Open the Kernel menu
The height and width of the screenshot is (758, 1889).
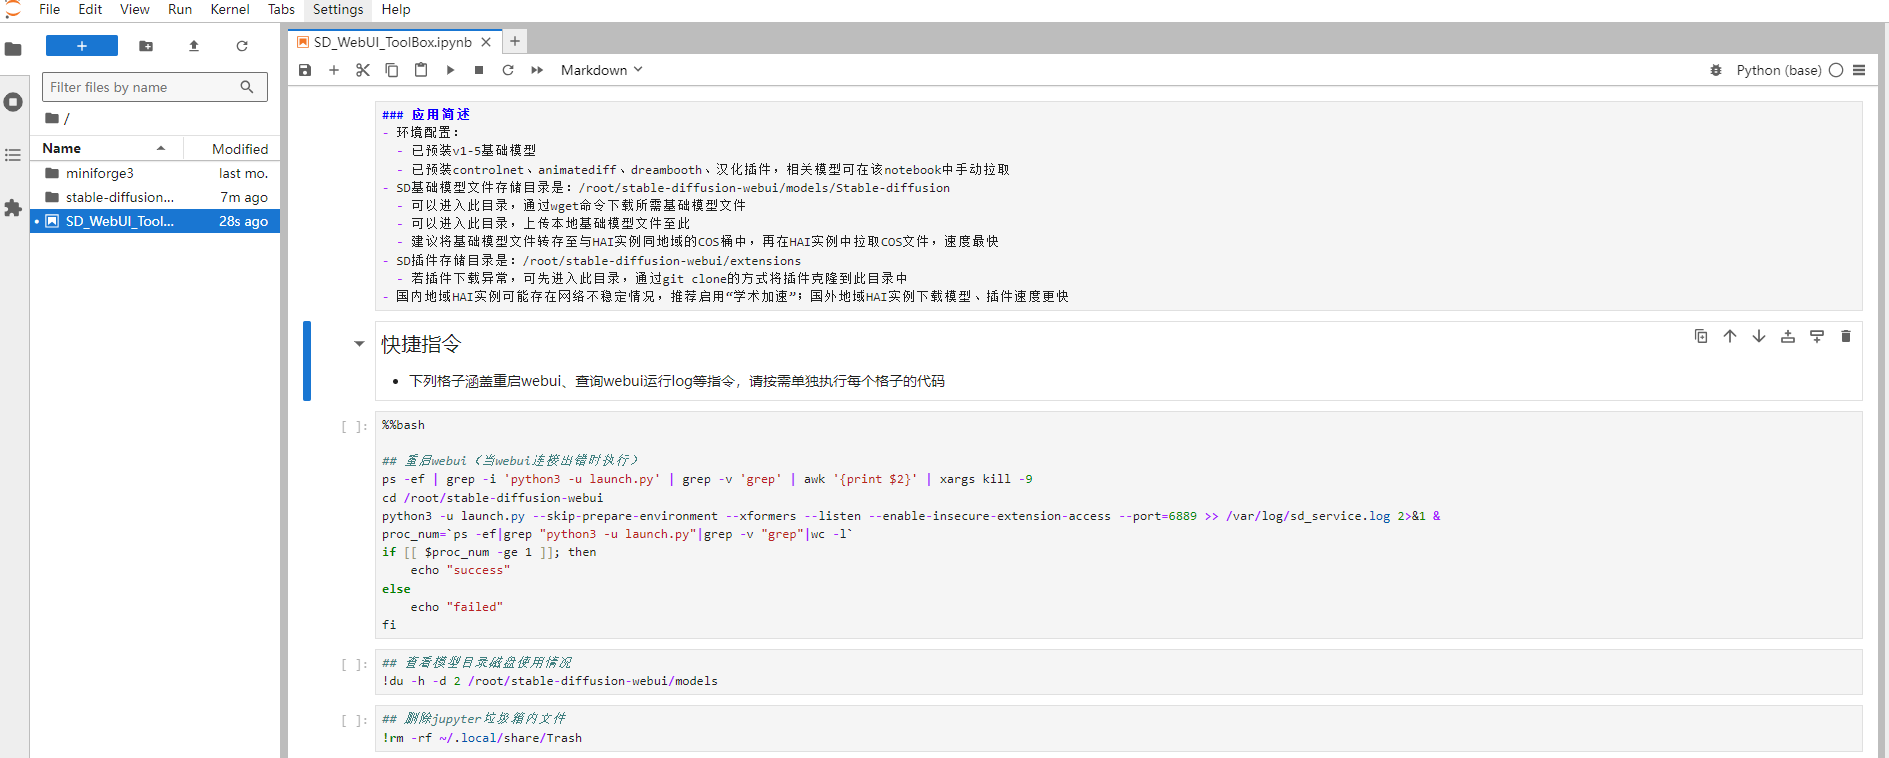[230, 9]
